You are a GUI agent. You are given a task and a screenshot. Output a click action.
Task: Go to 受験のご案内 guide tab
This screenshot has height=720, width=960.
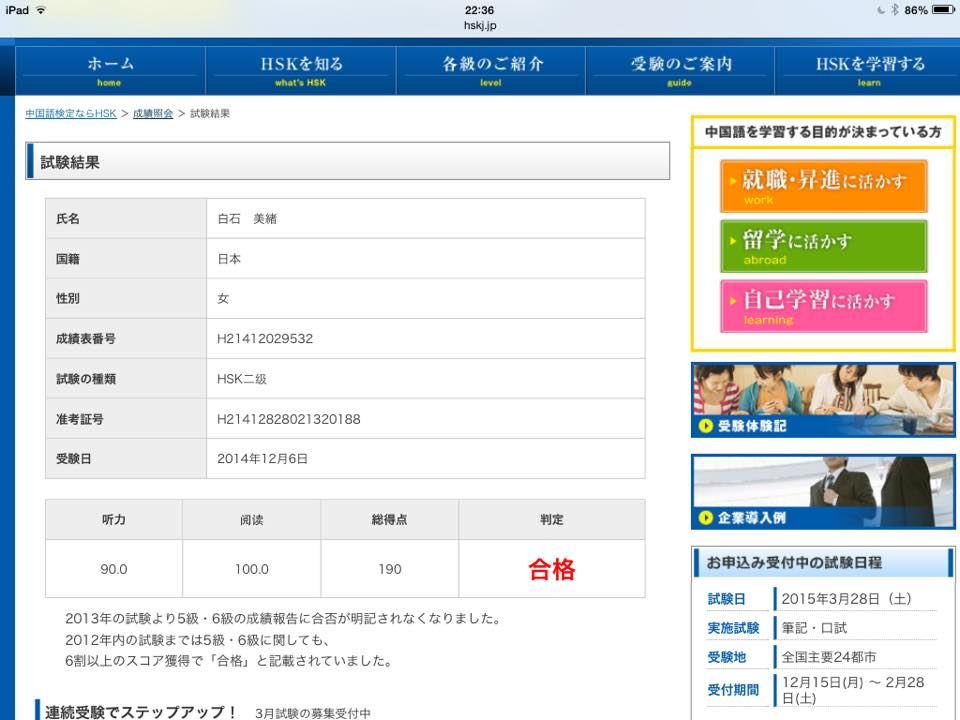pos(680,71)
